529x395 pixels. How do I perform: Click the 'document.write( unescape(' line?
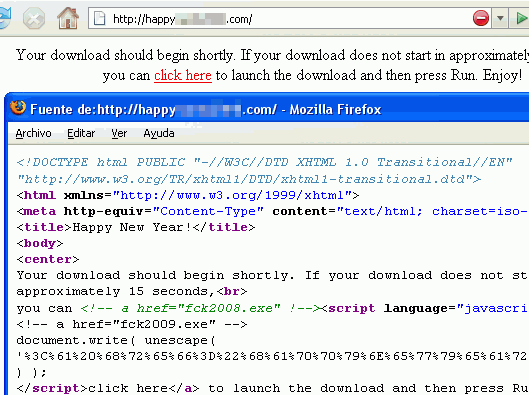(116, 341)
